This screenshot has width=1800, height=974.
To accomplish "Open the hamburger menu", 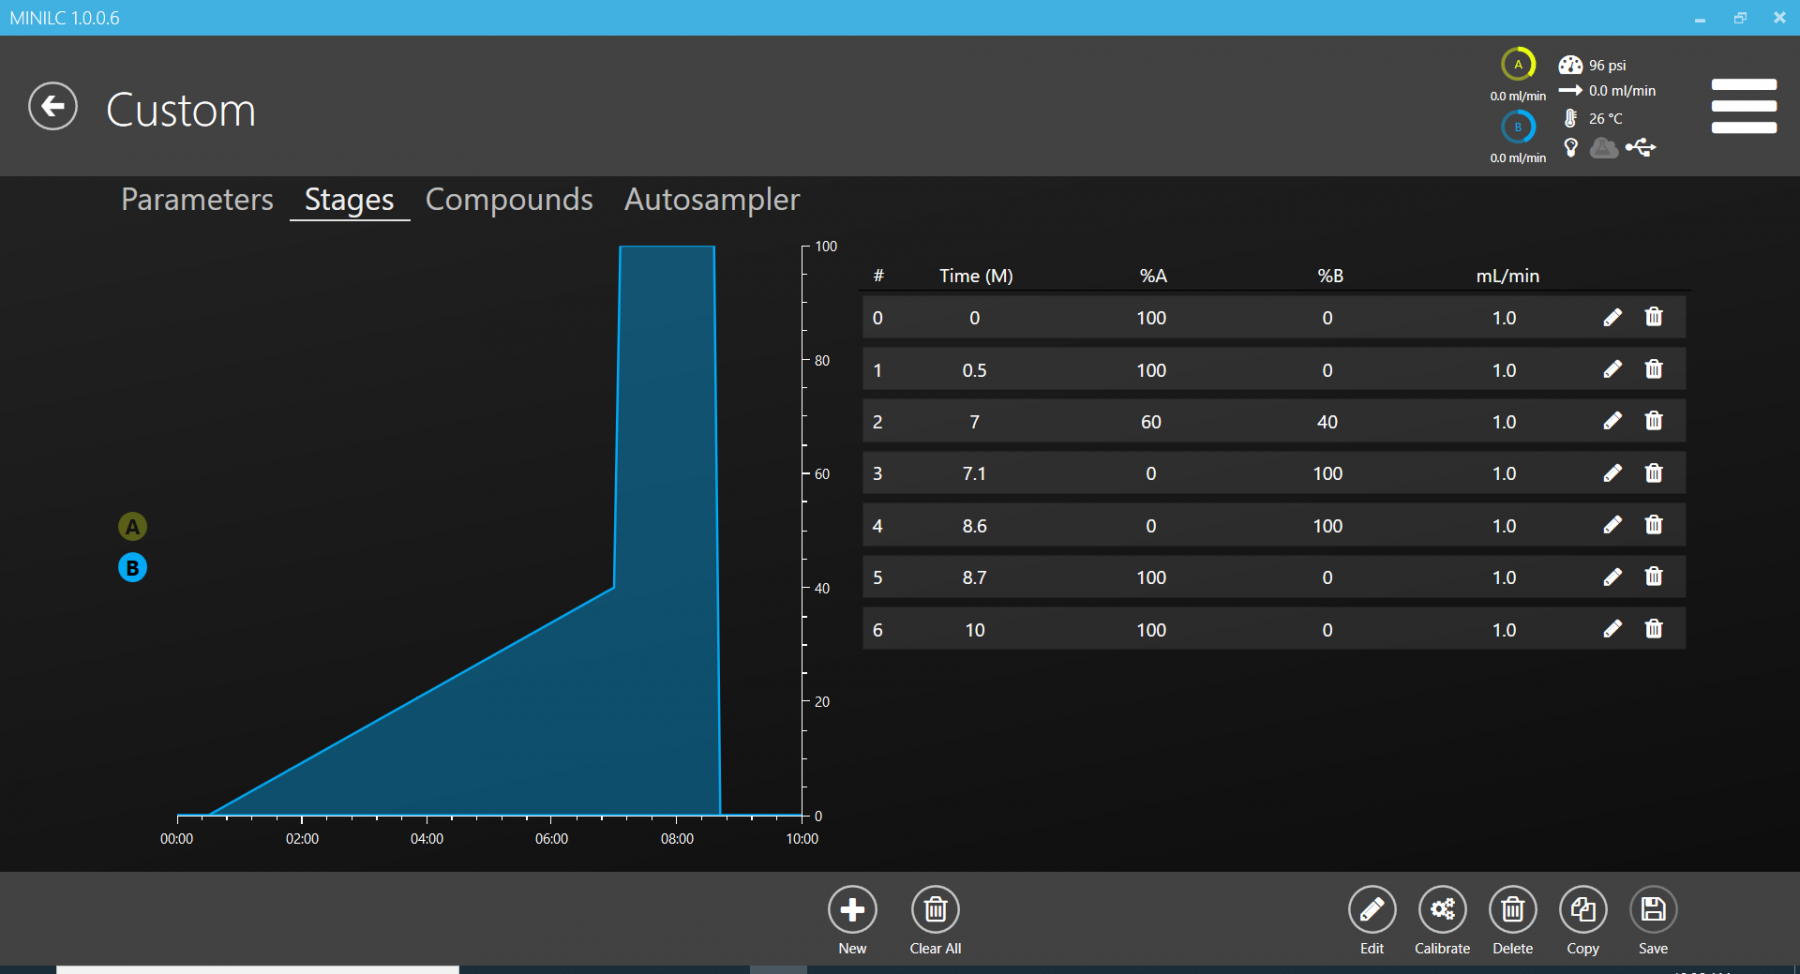I will pos(1743,106).
